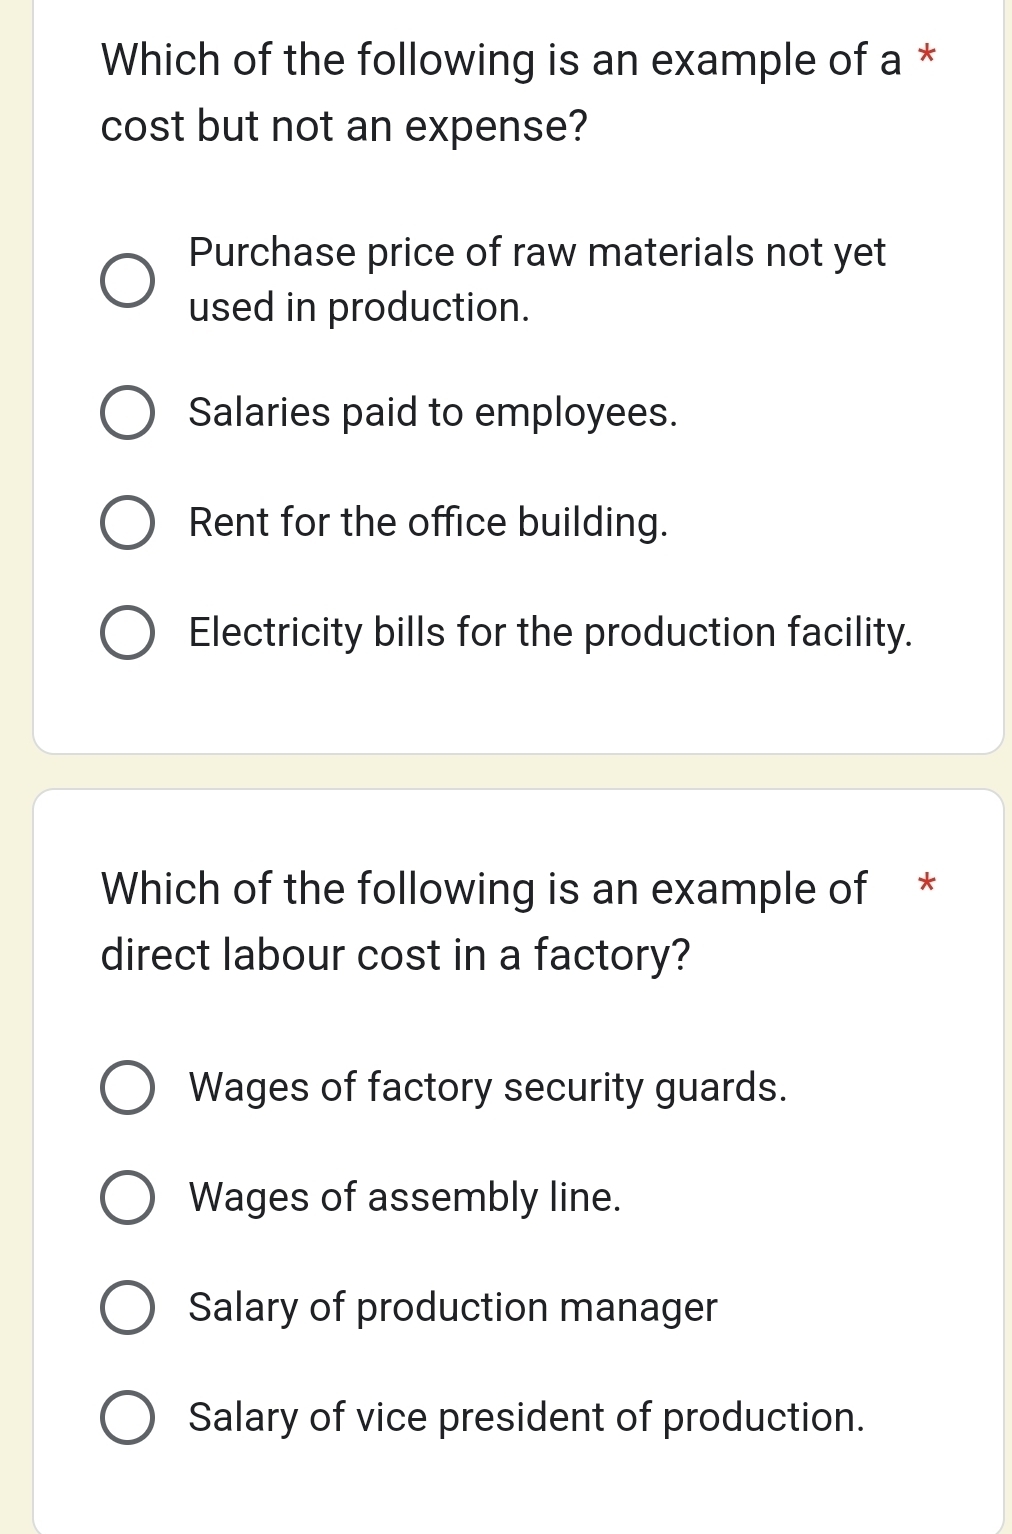Mark the 'Rent for the office building' radio circle
This screenshot has width=1012, height=1534.
click(x=128, y=522)
